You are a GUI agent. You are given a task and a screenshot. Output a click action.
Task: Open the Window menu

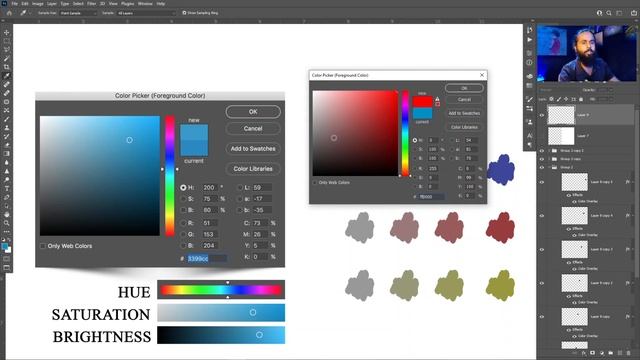(145, 4)
